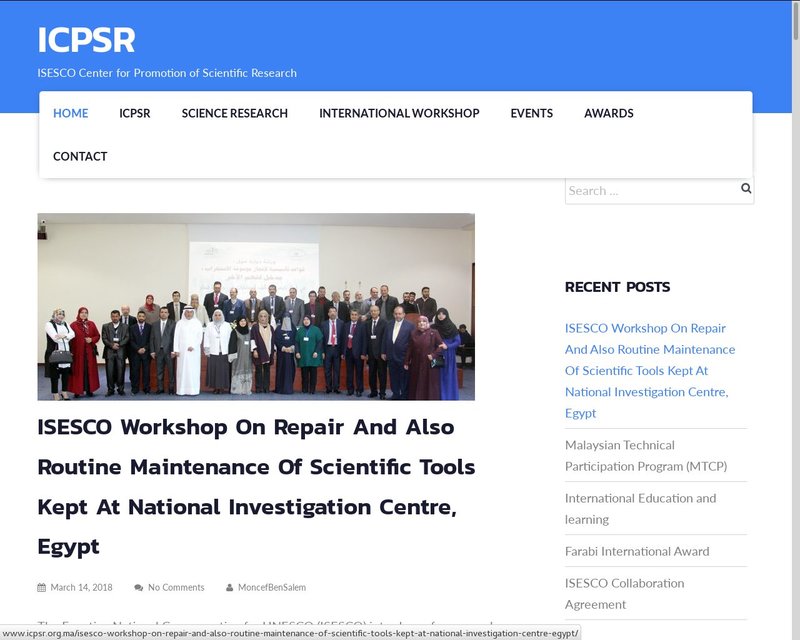Image resolution: width=800 pixels, height=640 pixels.
Task: Click the ISESCO Center for Promotion tagline
Action: point(167,73)
